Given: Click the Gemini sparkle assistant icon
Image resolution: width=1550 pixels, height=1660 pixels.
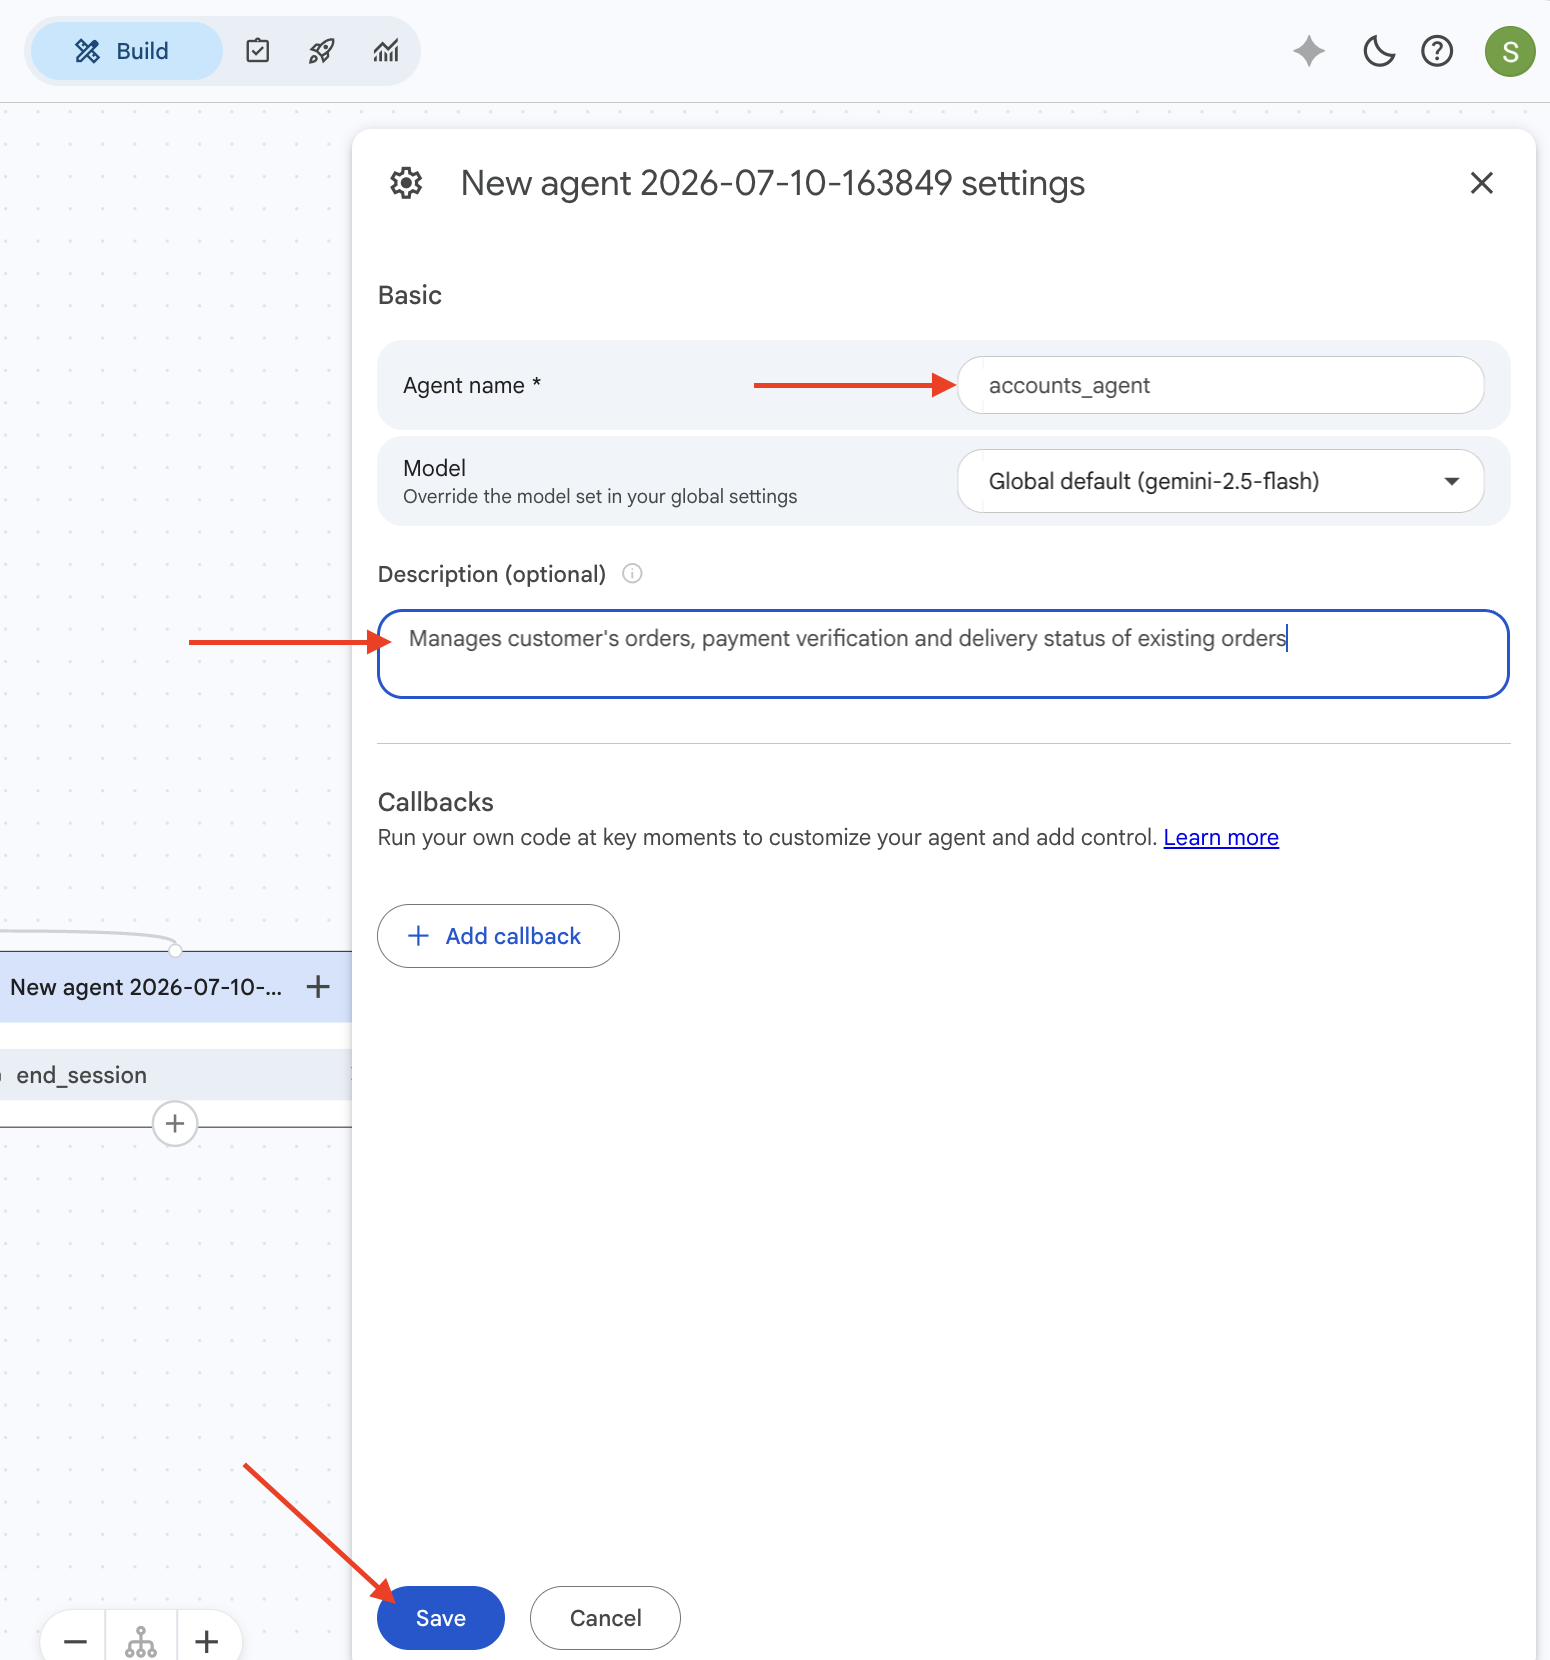Looking at the screenshot, I should pos(1309,51).
